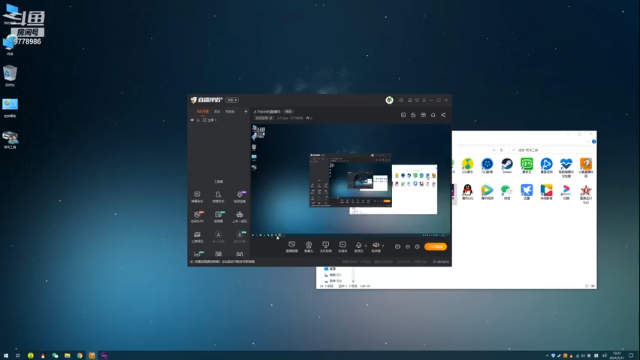This screenshot has height=360, width=640.
Task: Select the first tab in the scene panel
Action: (202, 111)
